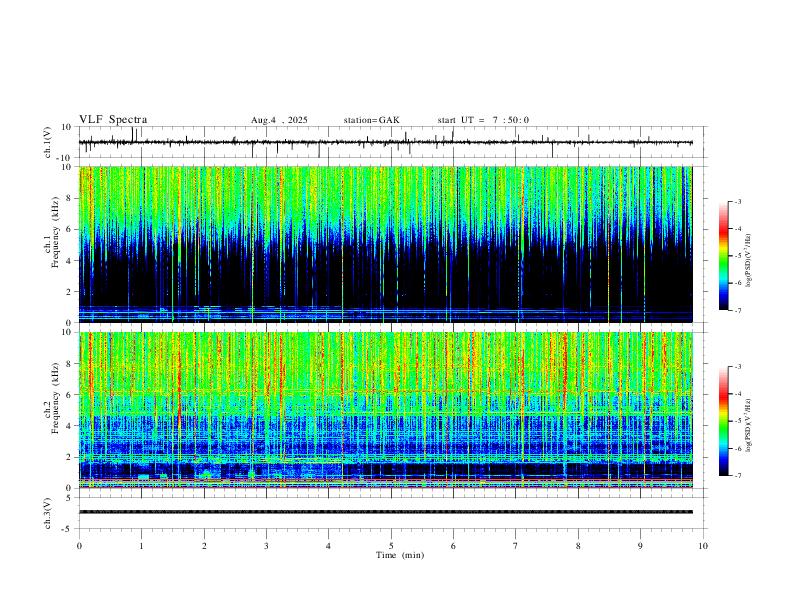Click the "-5" label on ch.2 colorbar
792x612 pixels.
pos(737,421)
